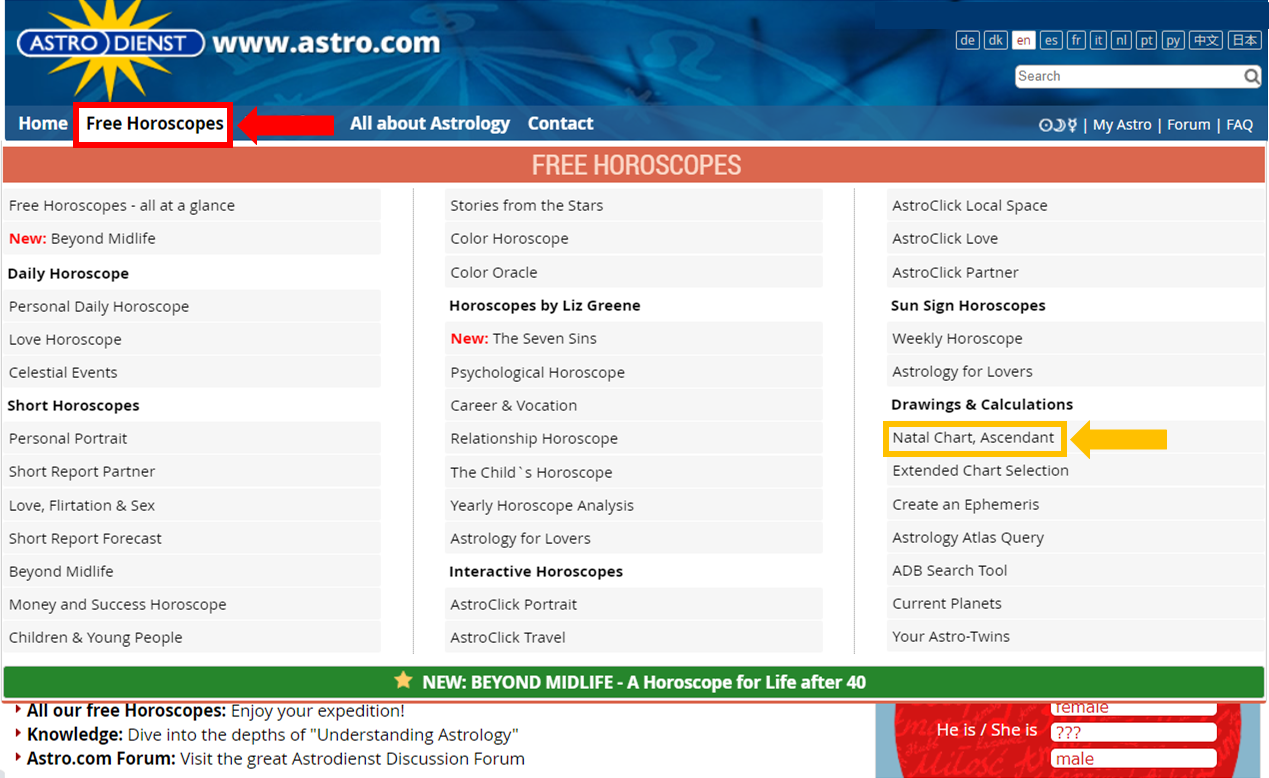Click the green Beyond Midlife banner
The height and width of the screenshot is (778, 1269).
click(634, 682)
